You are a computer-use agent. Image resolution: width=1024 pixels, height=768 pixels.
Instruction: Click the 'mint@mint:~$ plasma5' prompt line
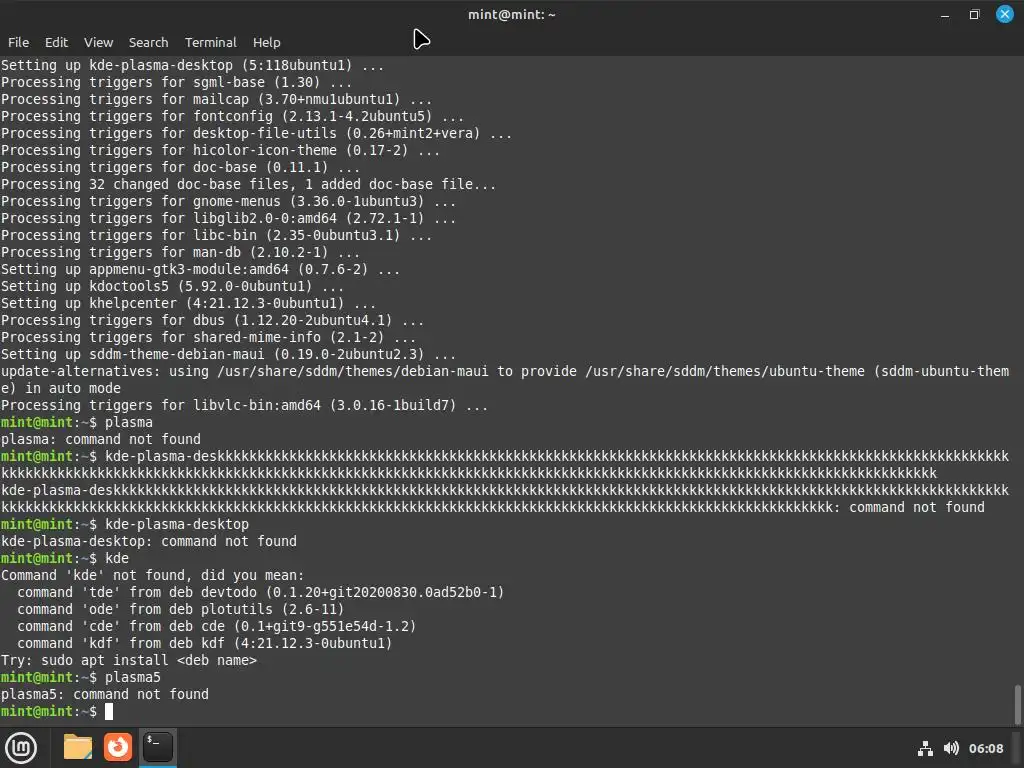80,677
